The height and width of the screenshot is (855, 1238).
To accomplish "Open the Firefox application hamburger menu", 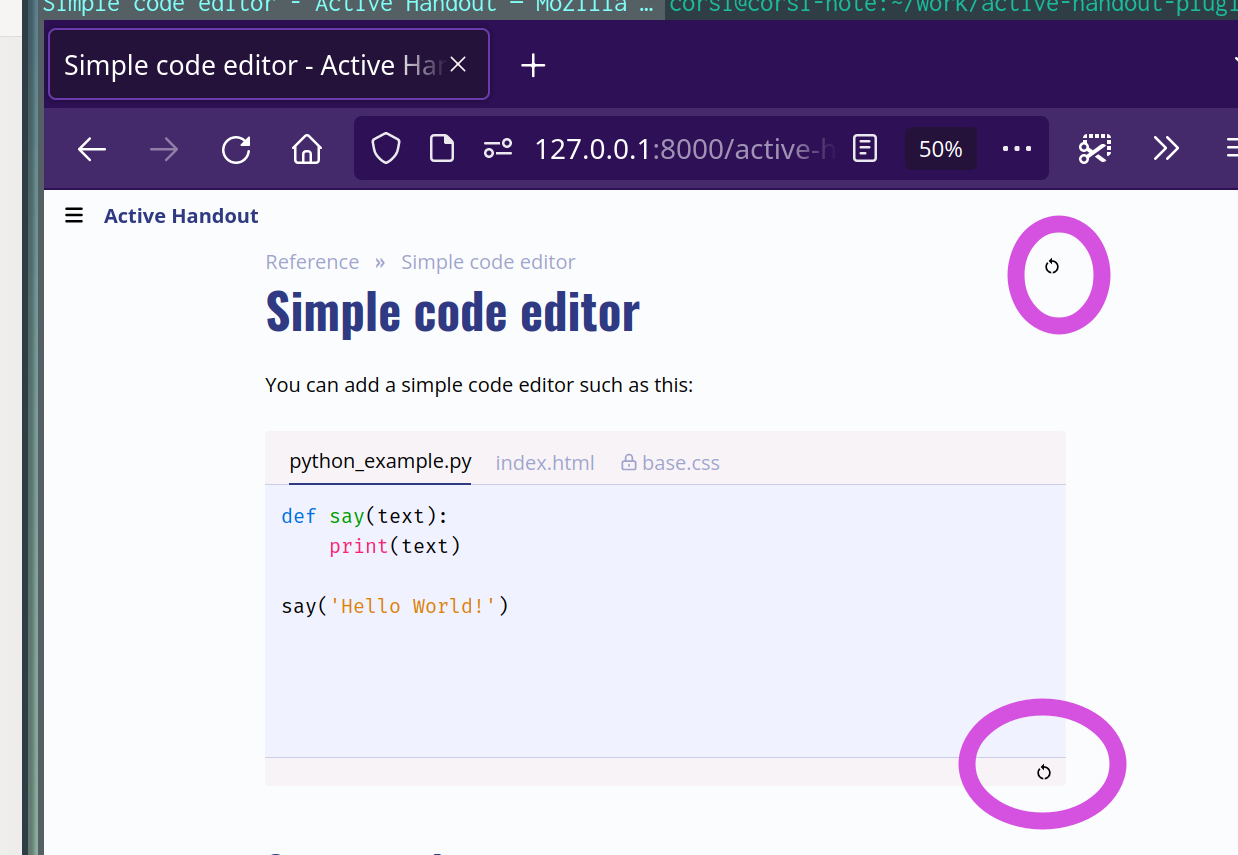I will tap(1232, 148).
